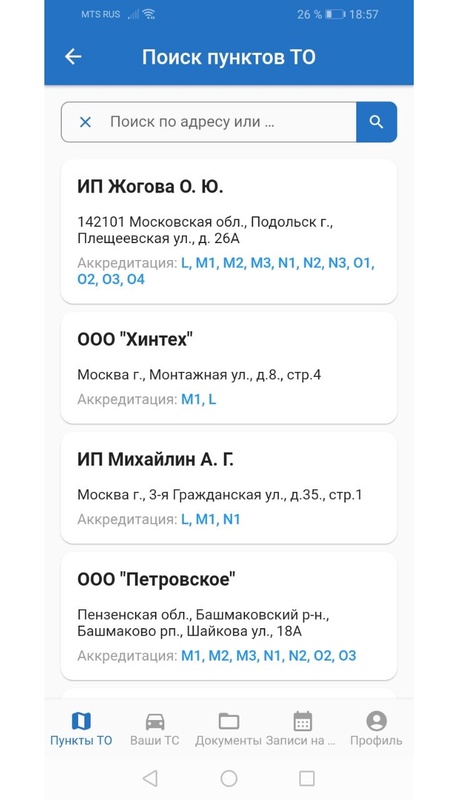The height and width of the screenshot is (800, 450).
Task: Tap Android home circle button
Action: [229, 778]
